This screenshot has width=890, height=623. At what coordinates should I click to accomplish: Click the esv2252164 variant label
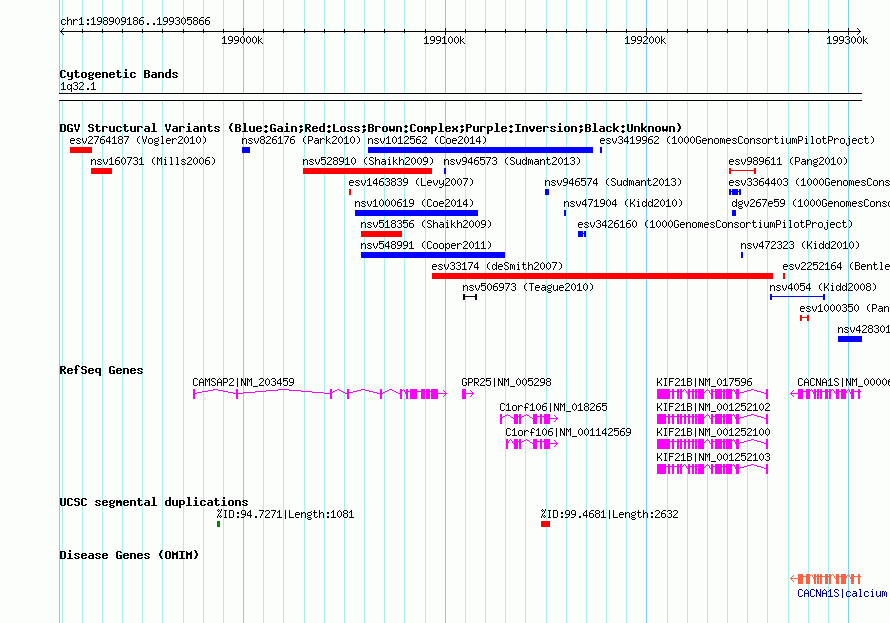click(836, 266)
